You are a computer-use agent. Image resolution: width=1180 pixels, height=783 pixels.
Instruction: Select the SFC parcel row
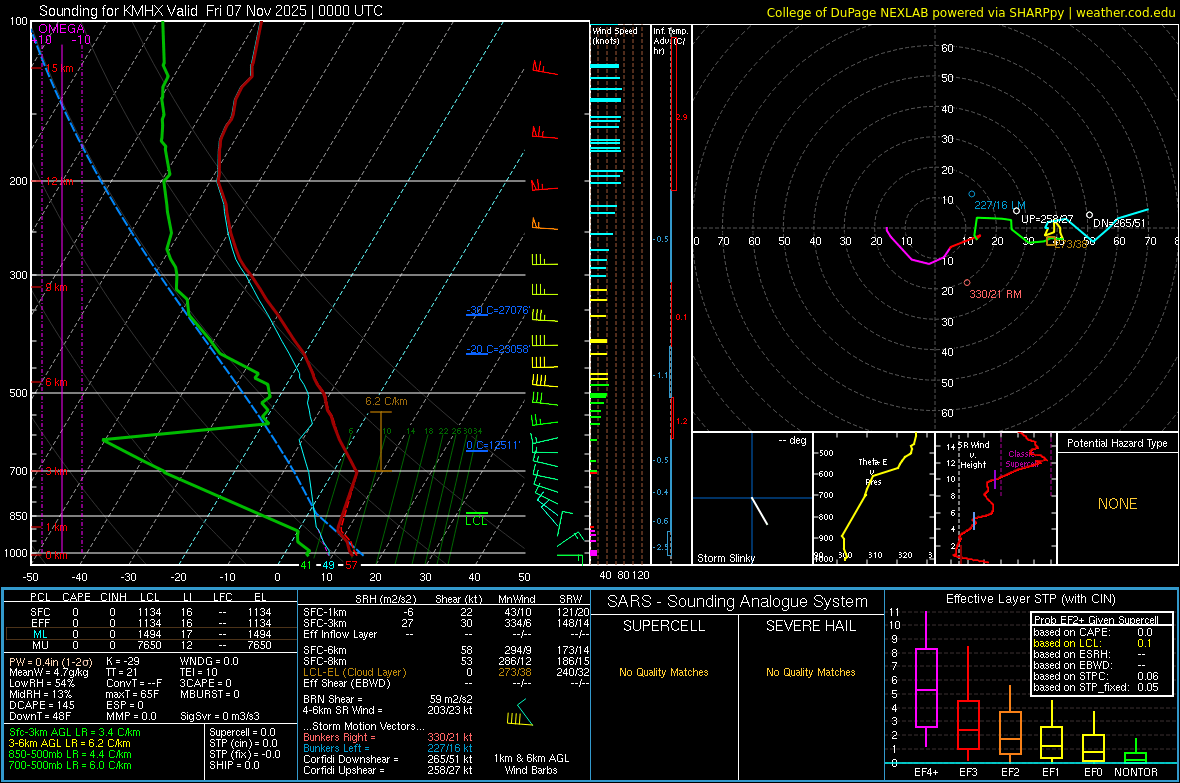[x=151, y=612]
